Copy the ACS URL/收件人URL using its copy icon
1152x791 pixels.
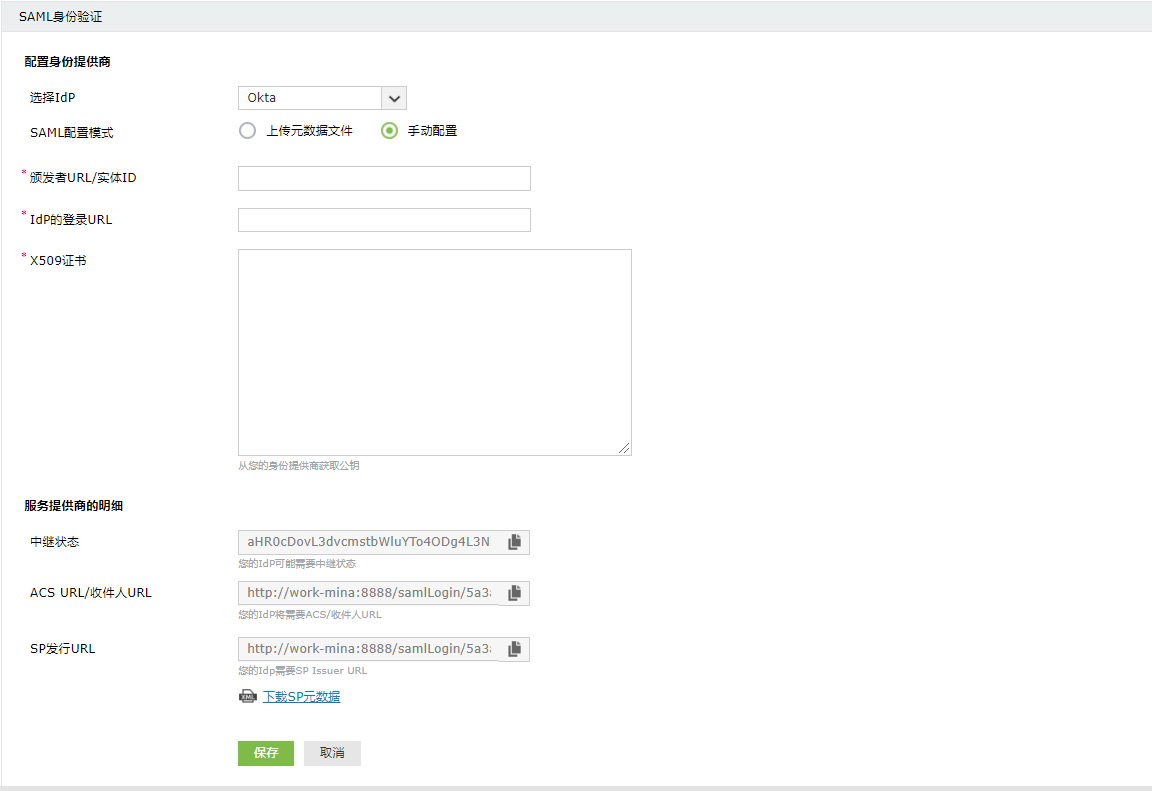(x=515, y=592)
